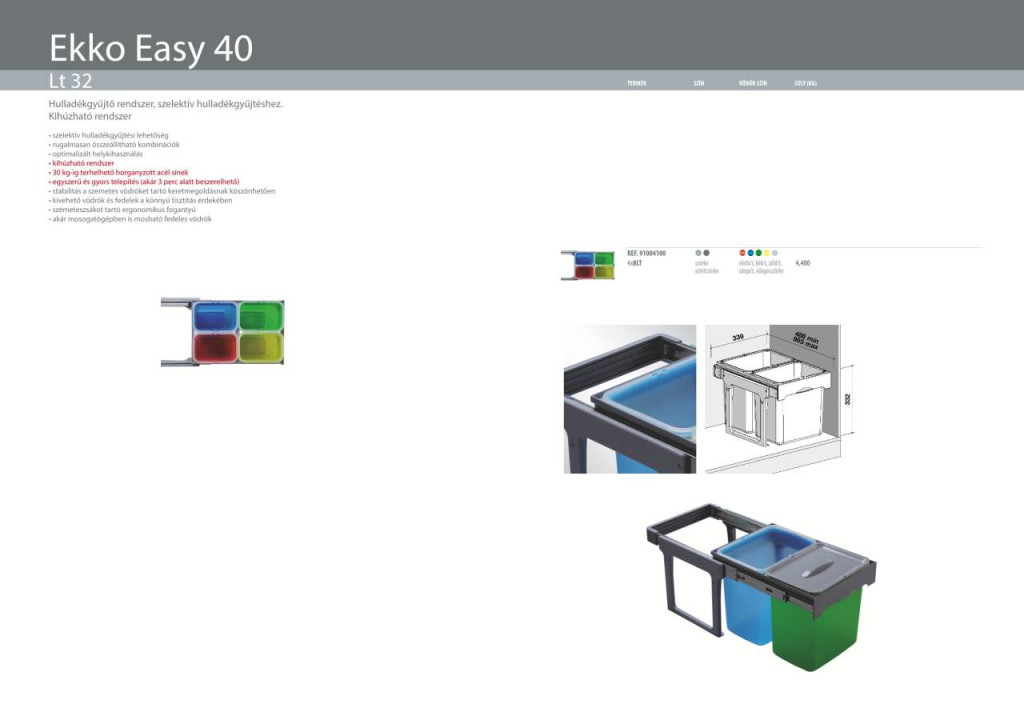Open the blue bin close-up photo
Image resolution: width=1024 pixels, height=724 pixels.
tap(630, 399)
